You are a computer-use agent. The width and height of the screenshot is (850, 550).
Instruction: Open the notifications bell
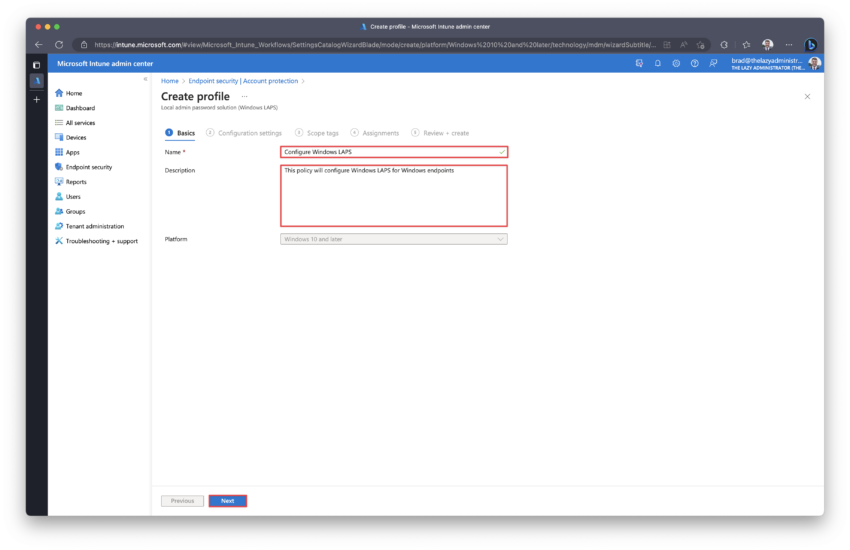[x=658, y=63]
